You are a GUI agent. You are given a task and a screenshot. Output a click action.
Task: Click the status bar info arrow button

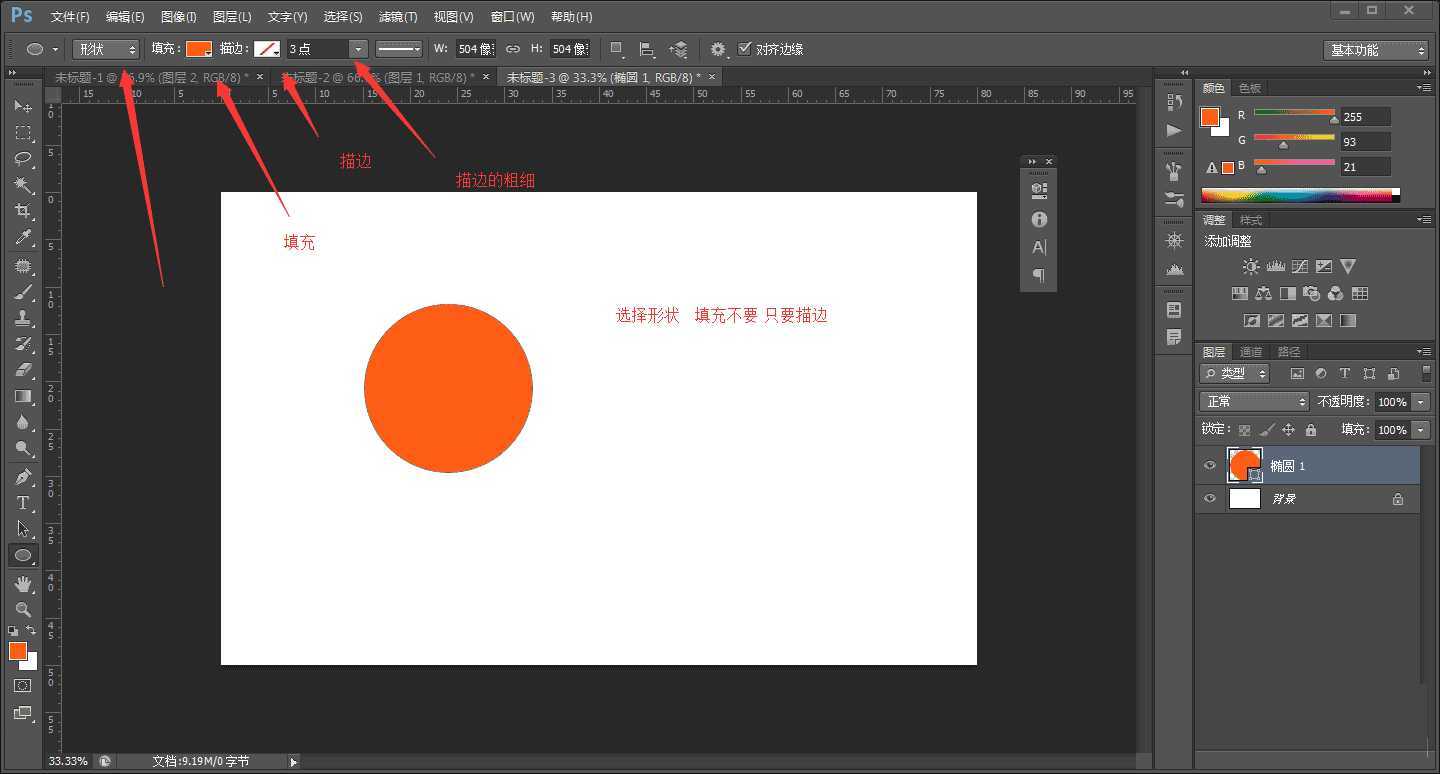click(292, 760)
